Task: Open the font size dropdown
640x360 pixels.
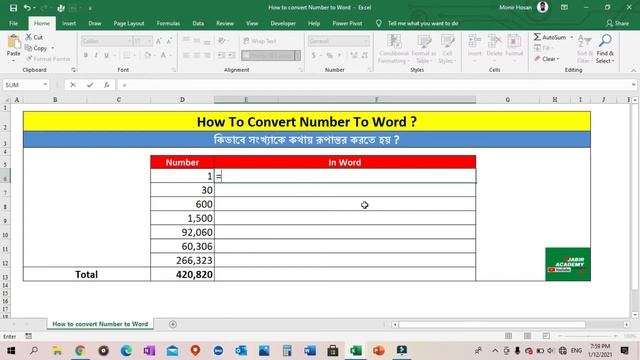Action: (149, 41)
